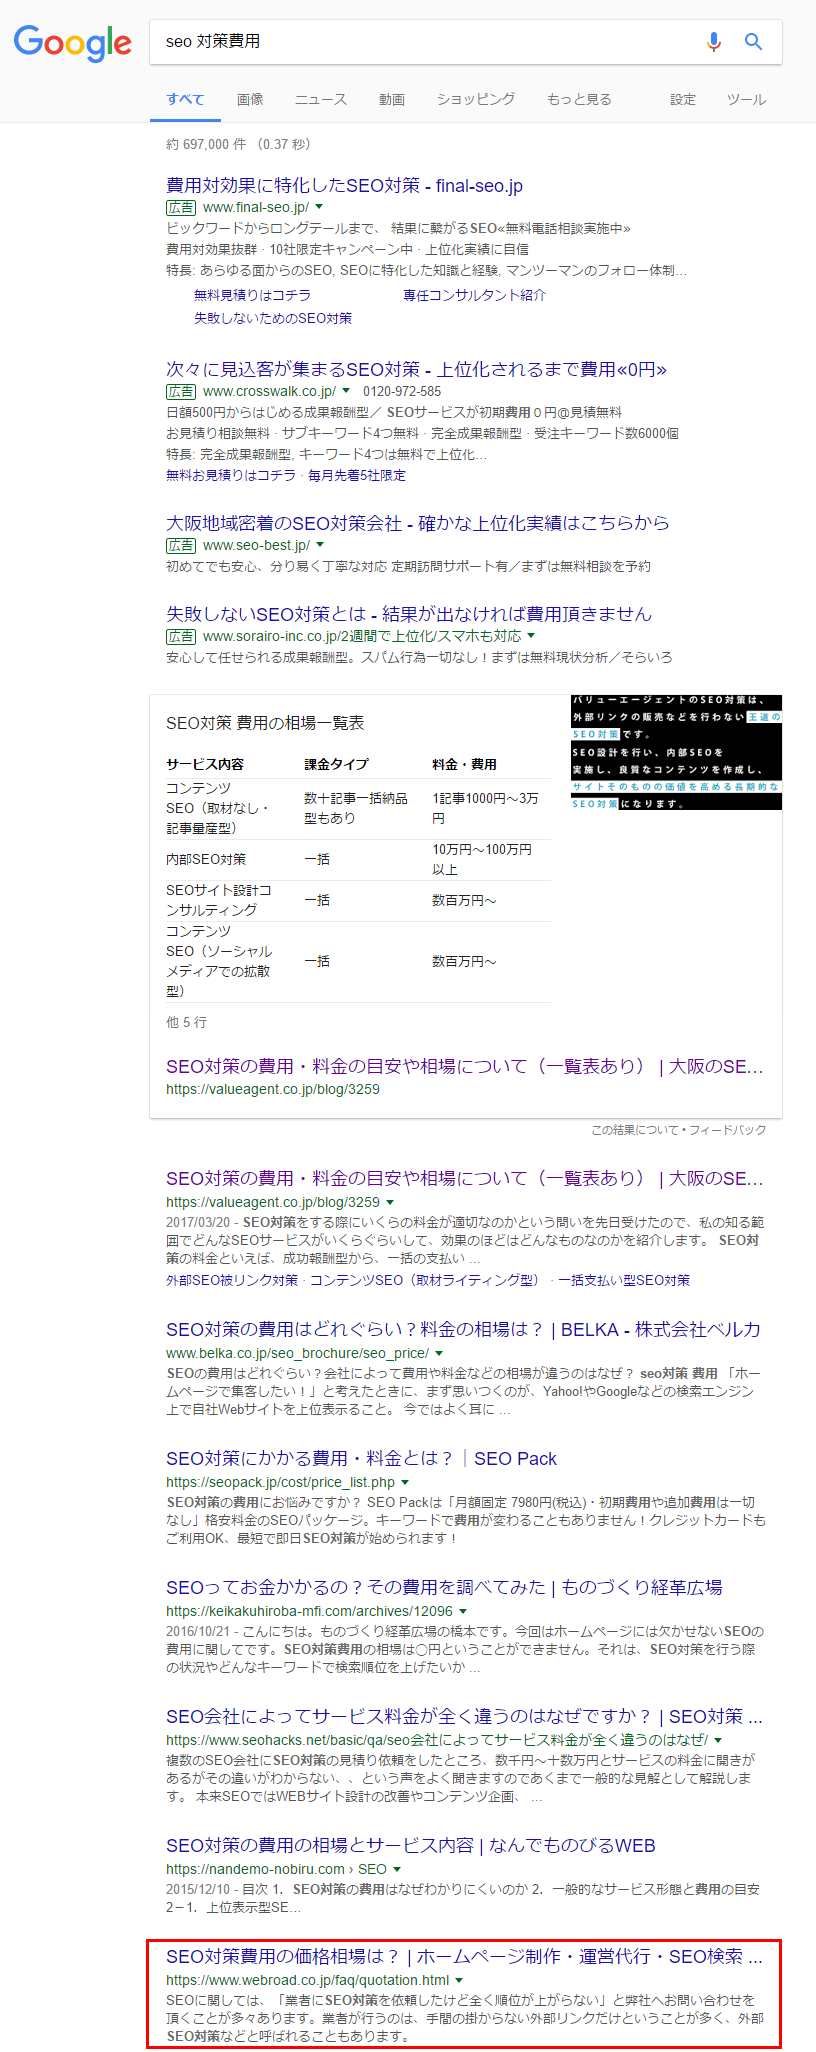Image resolution: width=816 pixels, height=2052 pixels.
Task: Open the ツール options
Action: (x=746, y=99)
